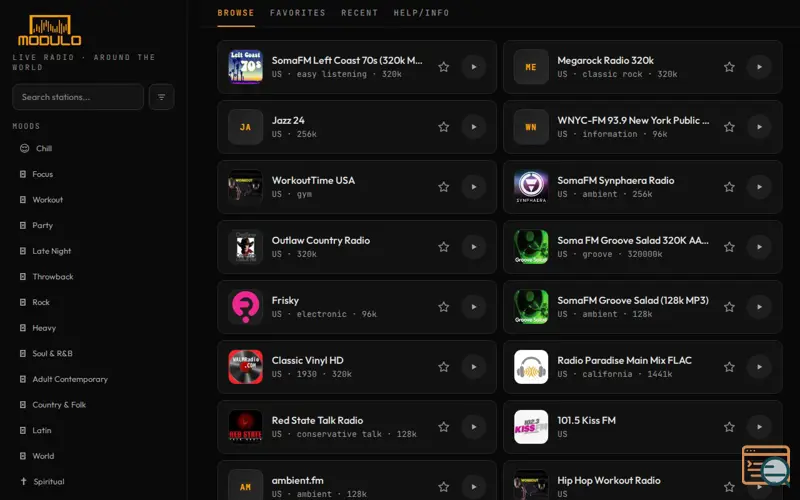This screenshot has width=800, height=500.
Task: Favorite WNYC-FM 93.9 station
Action: pos(730,127)
